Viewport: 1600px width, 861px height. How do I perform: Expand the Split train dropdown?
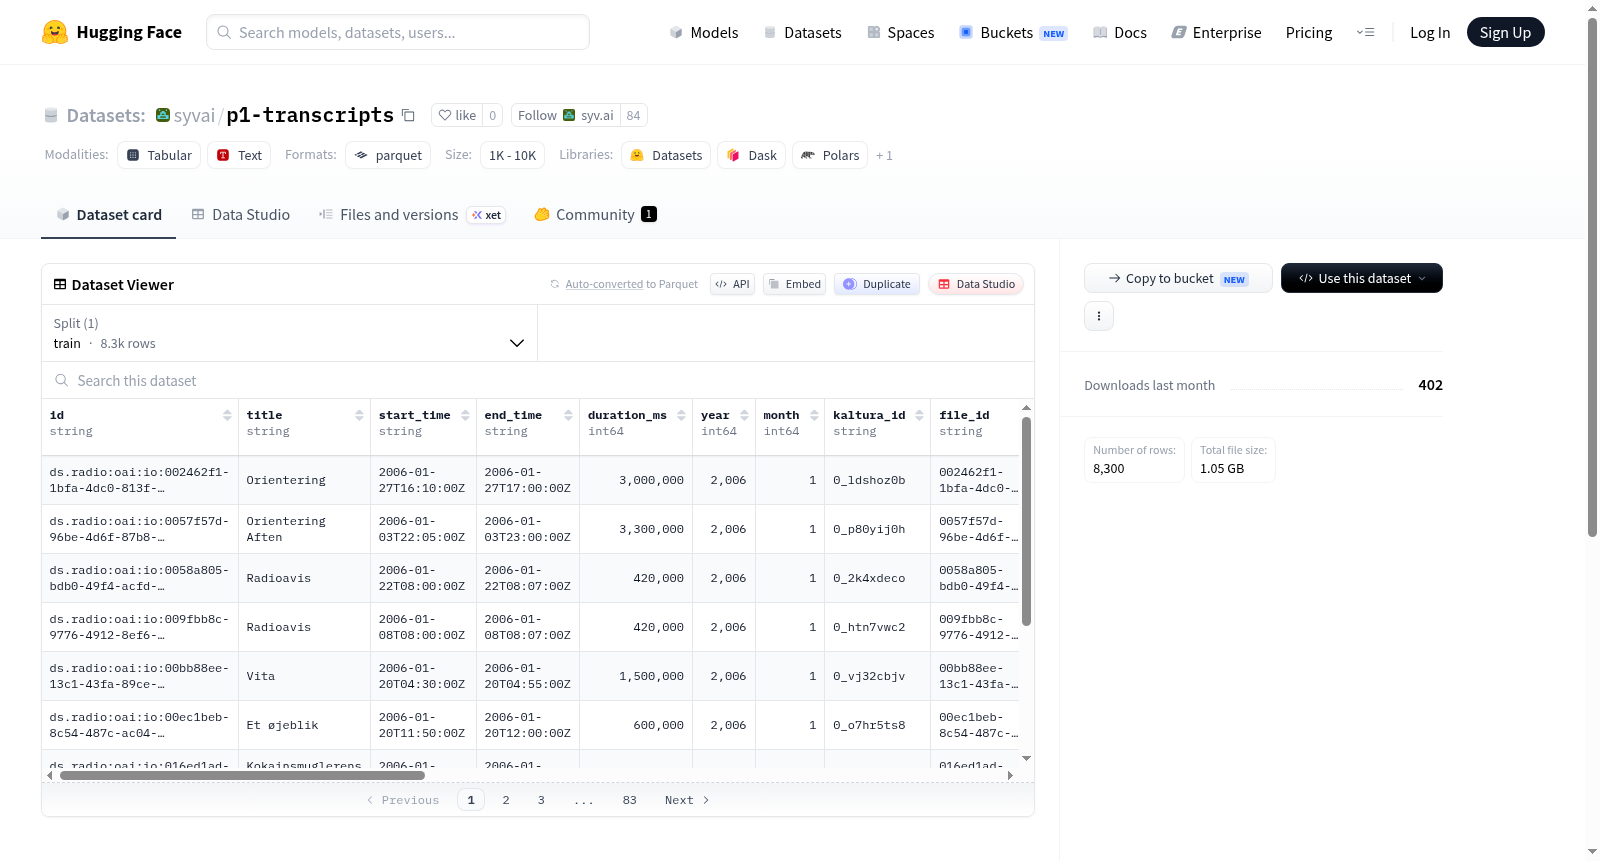(x=289, y=333)
